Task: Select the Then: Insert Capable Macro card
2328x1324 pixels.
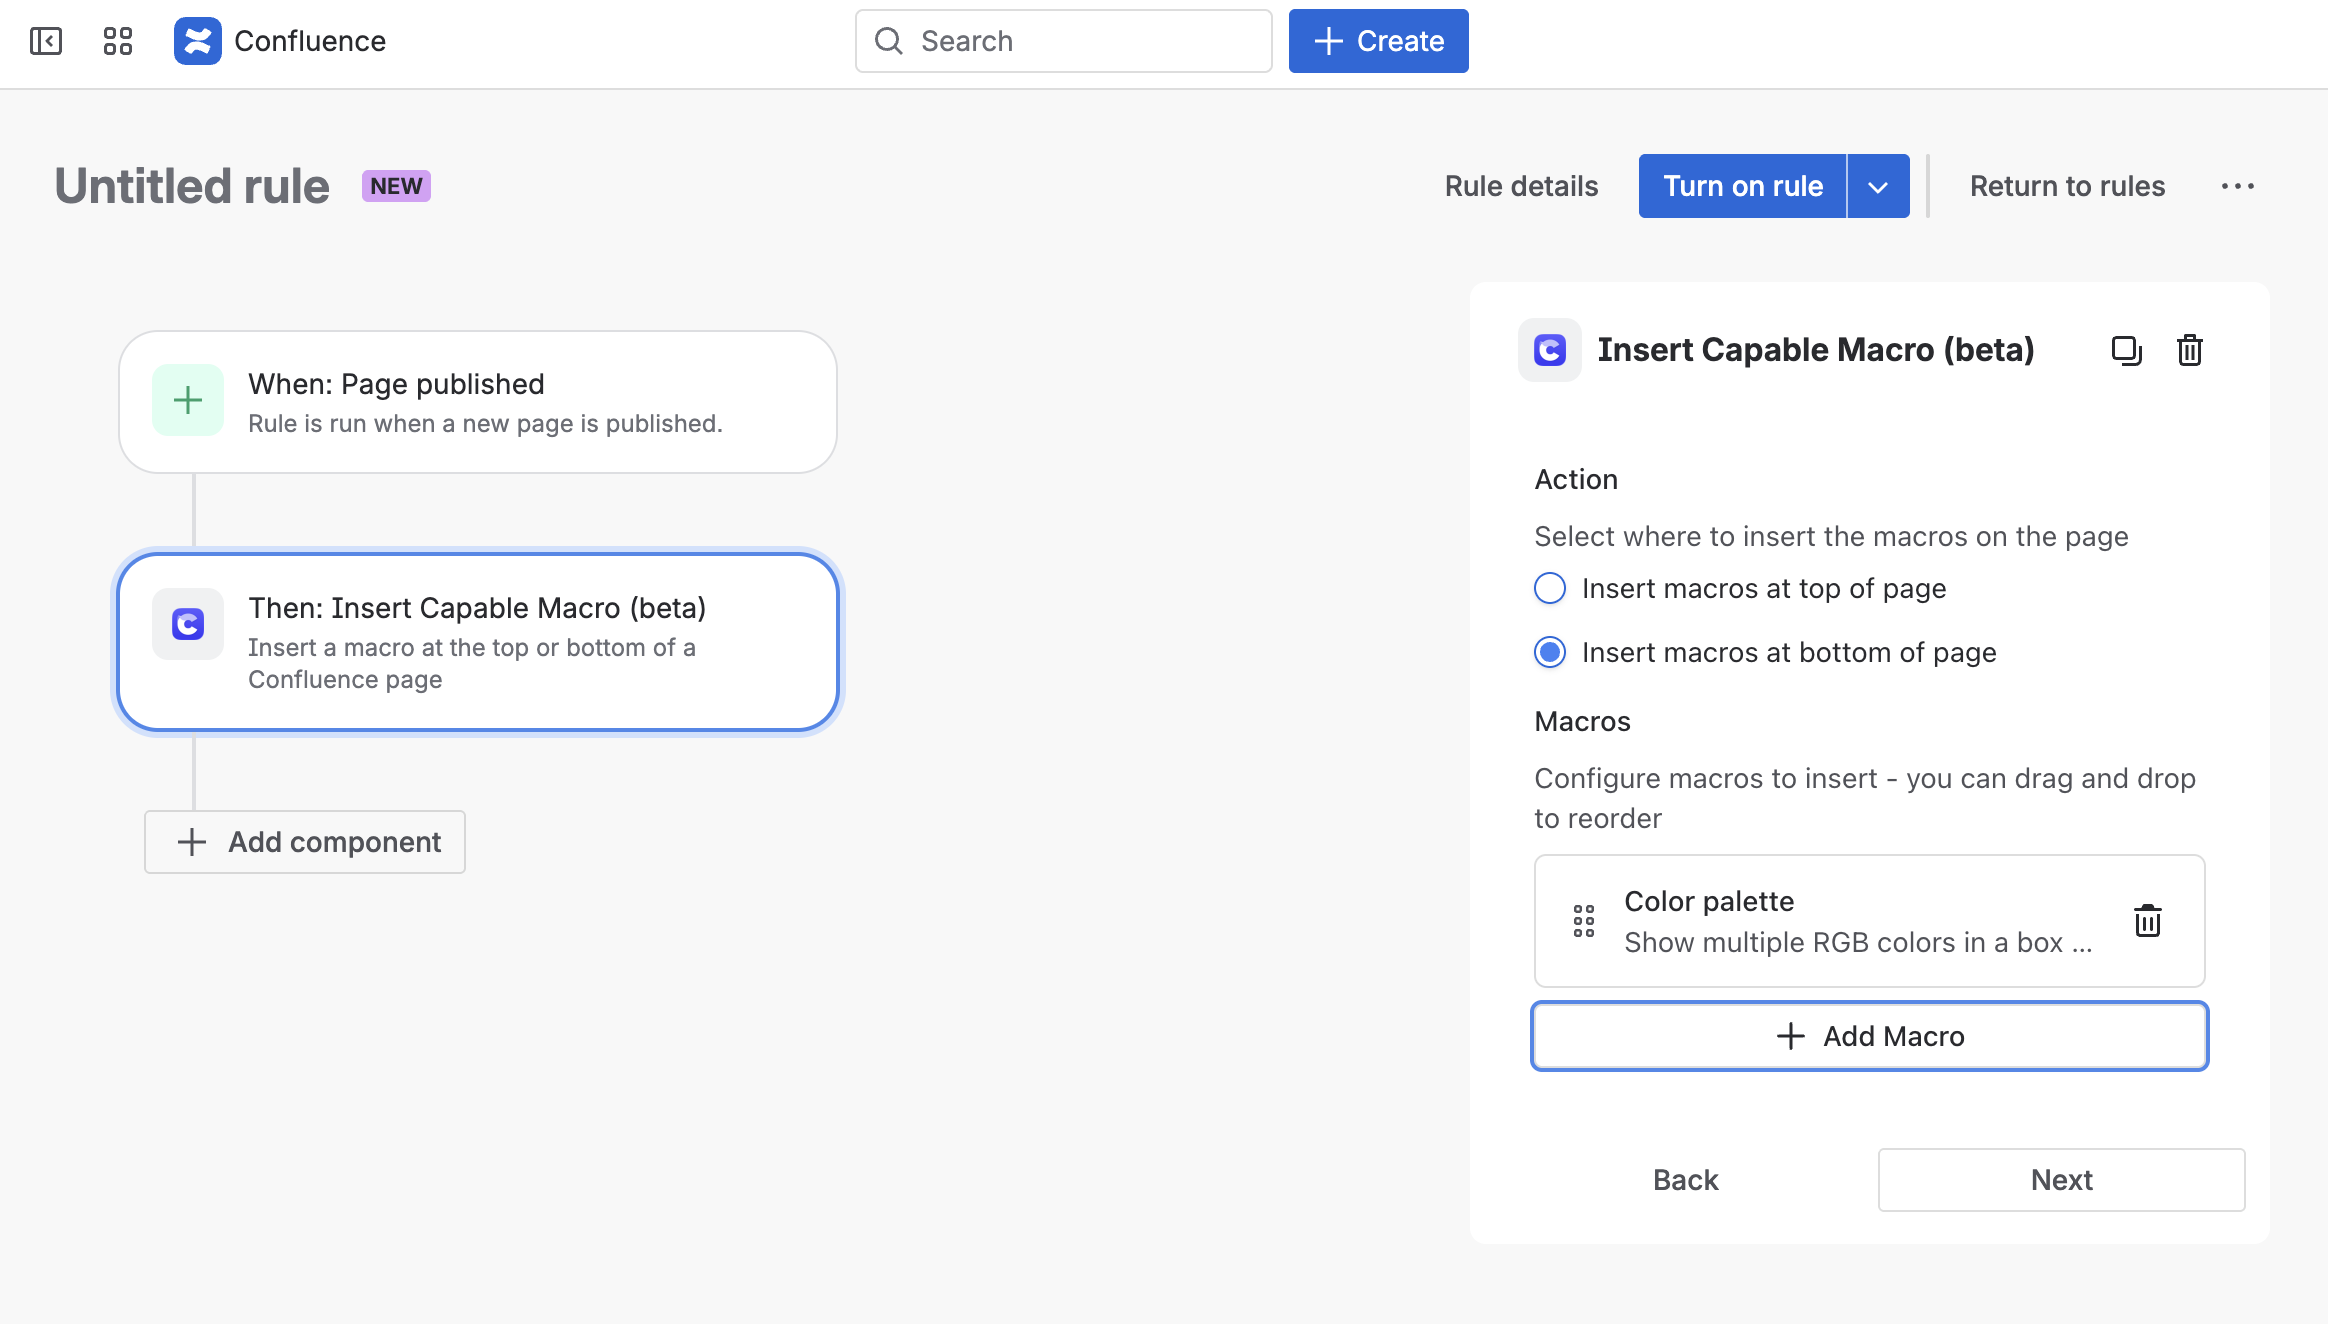Action: tap(478, 642)
